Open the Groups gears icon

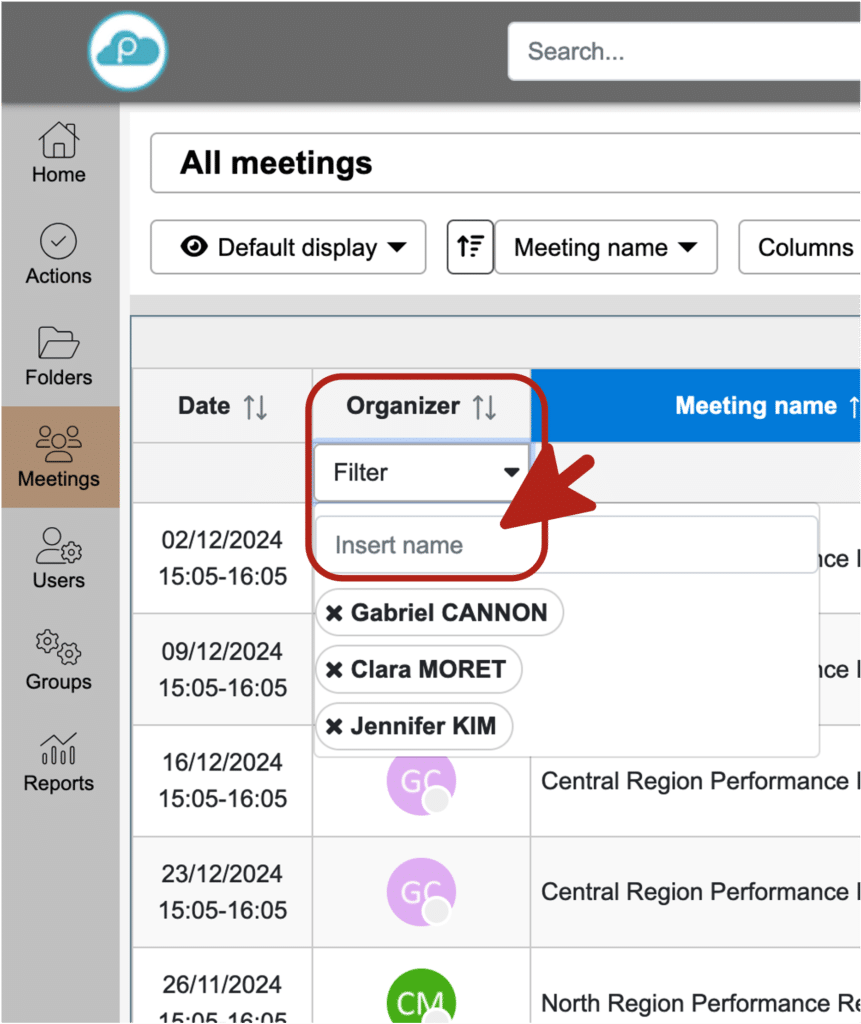59,648
